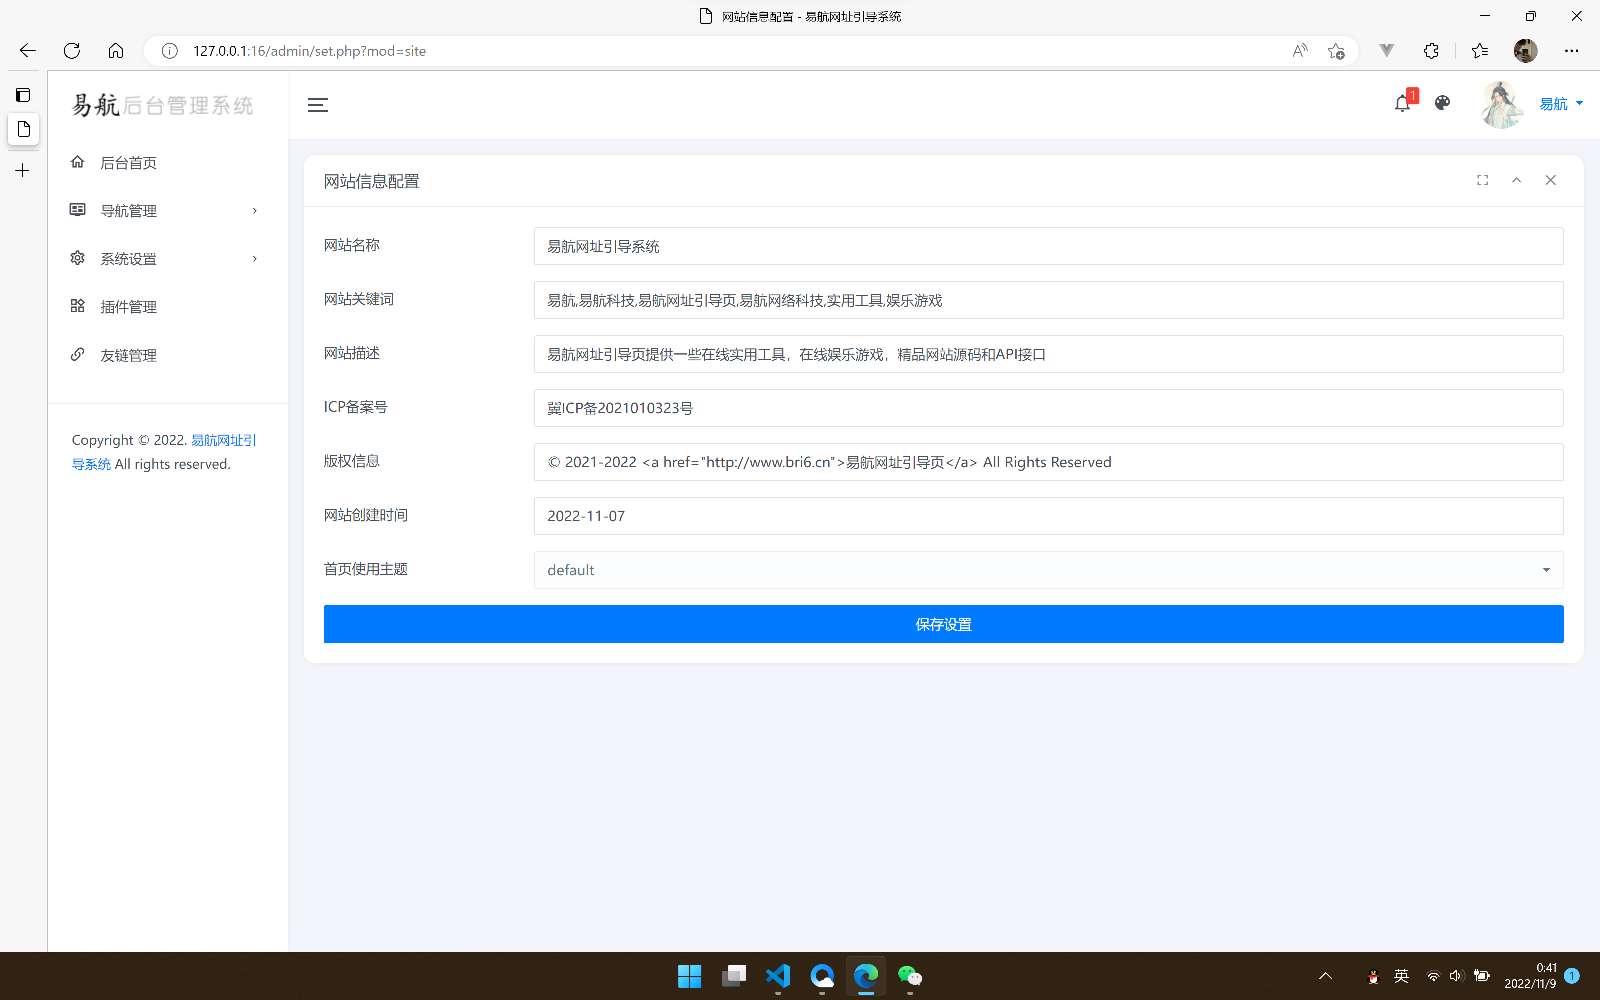Image resolution: width=1600 pixels, height=1000 pixels.
Task: Click the gray triangle extension icon
Action: point(1386,51)
